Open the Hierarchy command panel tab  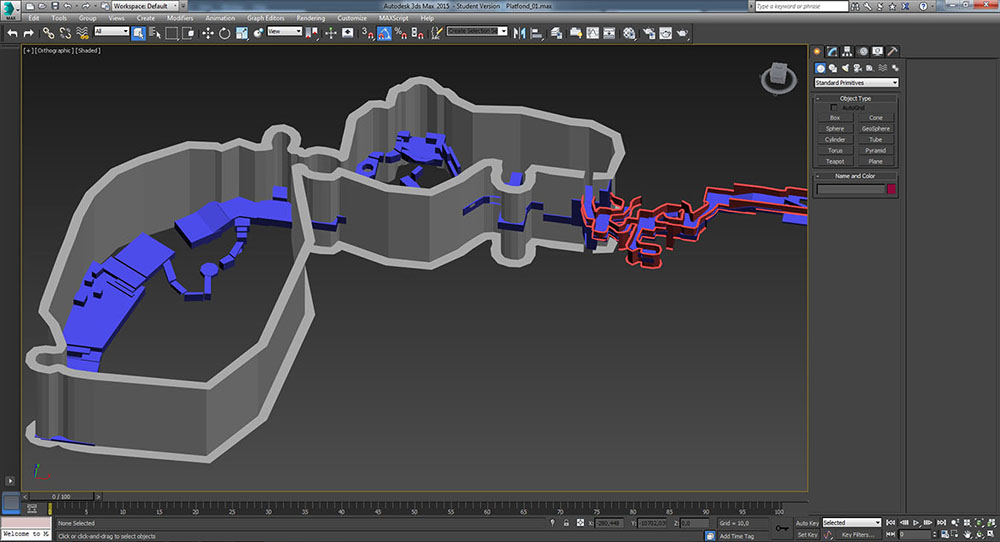[x=847, y=51]
